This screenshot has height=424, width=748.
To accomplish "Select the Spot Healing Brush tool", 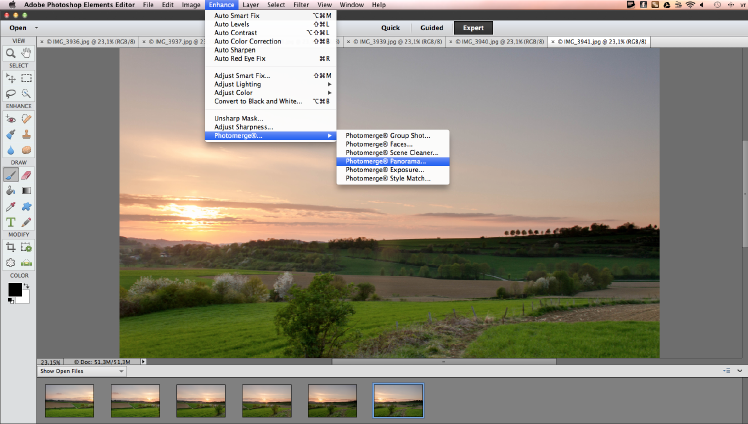I will click(26, 119).
